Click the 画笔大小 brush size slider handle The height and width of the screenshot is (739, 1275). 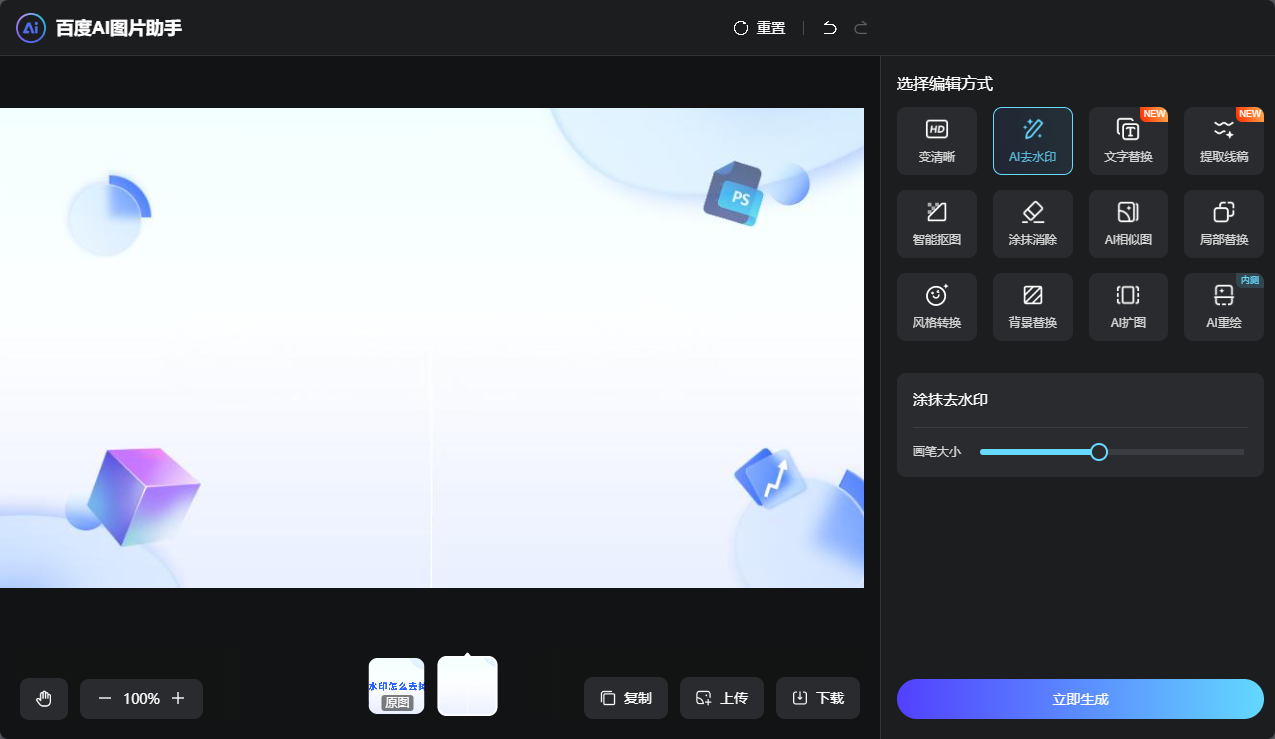(x=1098, y=452)
